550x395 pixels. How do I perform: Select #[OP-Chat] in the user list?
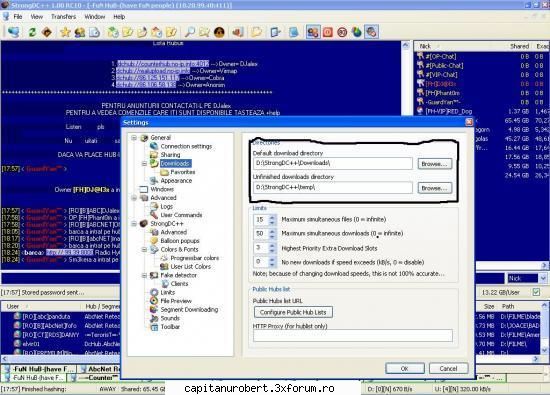pyautogui.click(x=441, y=56)
